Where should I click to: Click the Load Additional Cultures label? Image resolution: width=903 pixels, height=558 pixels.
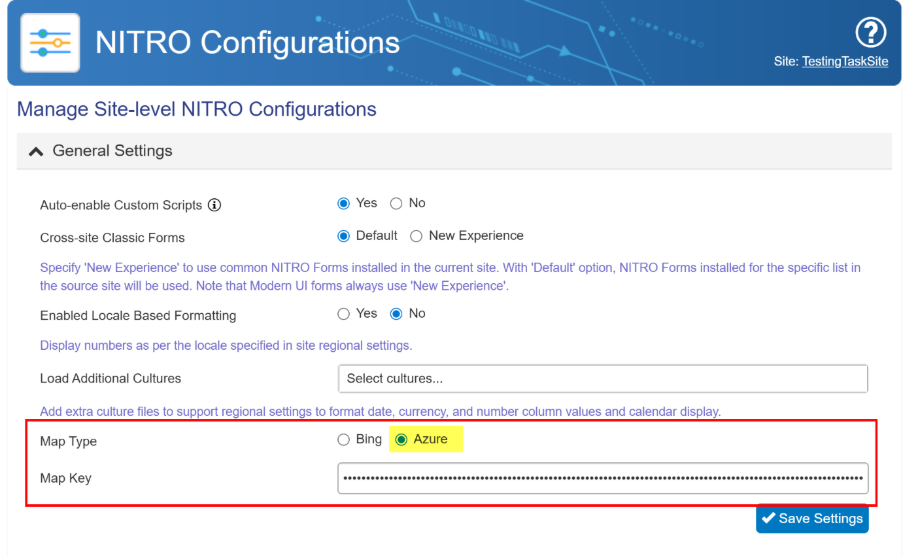click(x=110, y=379)
